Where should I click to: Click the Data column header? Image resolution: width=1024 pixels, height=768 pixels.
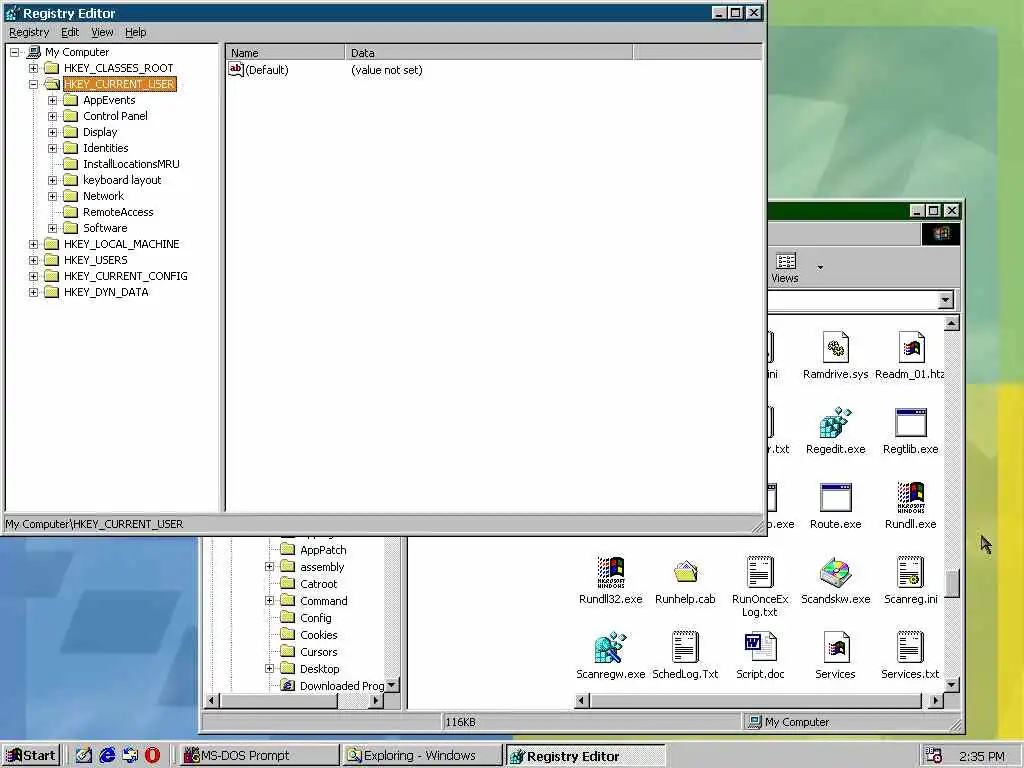click(488, 53)
